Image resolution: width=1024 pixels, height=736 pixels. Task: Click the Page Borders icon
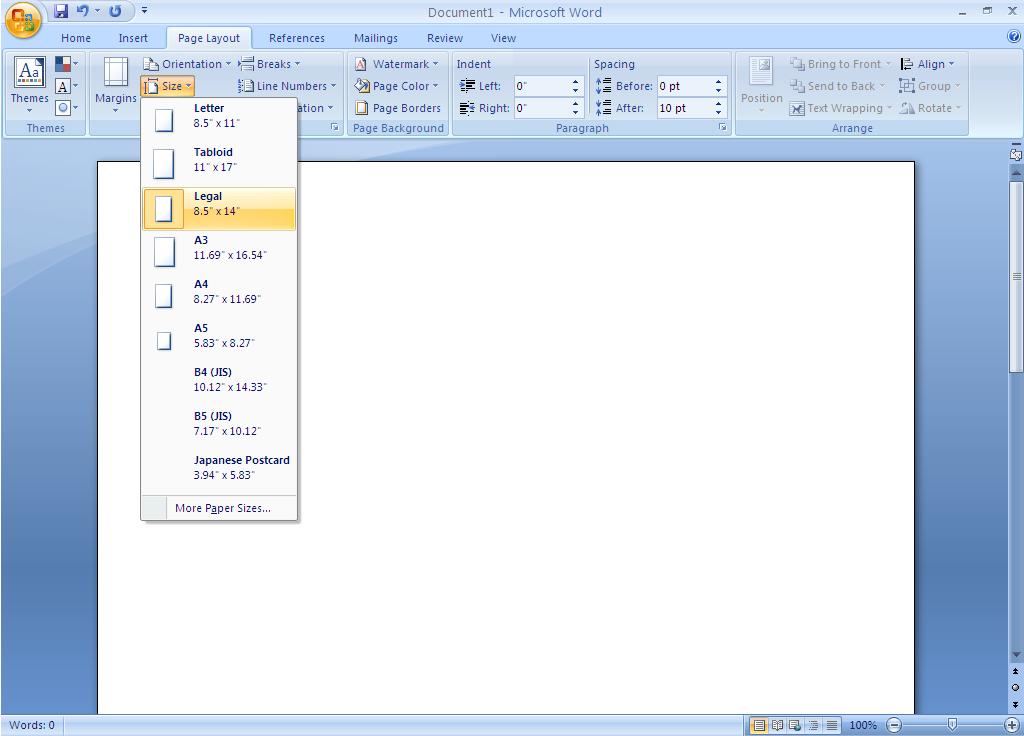pos(362,108)
